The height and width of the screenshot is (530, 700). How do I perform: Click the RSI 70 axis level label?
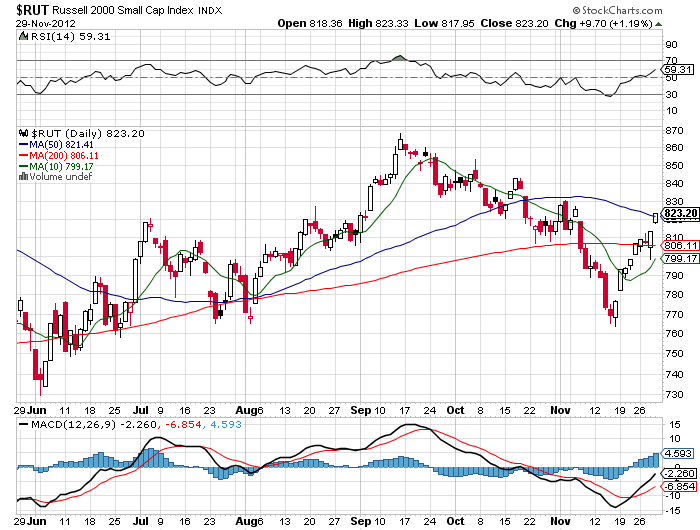pyautogui.click(x=671, y=60)
